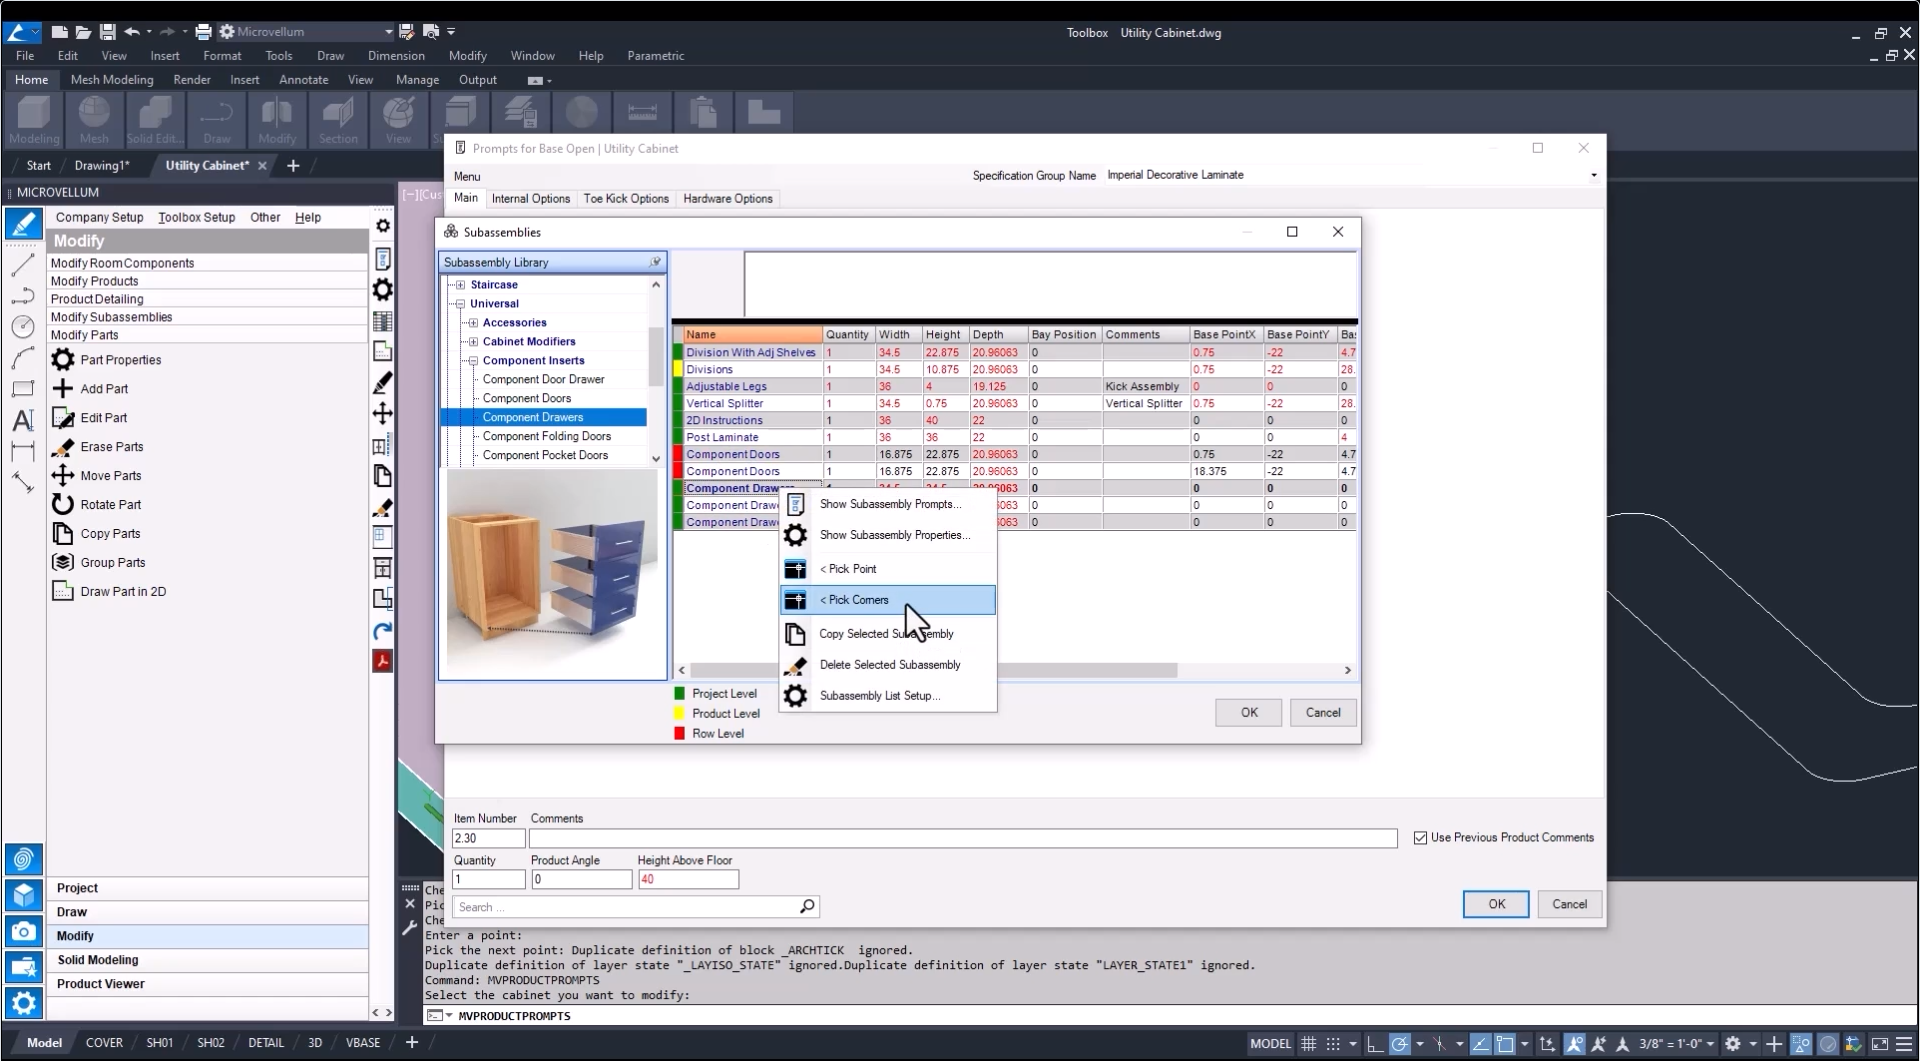1920x1061 pixels.
Task: Expand the Staircase tree node
Action: click(x=460, y=285)
